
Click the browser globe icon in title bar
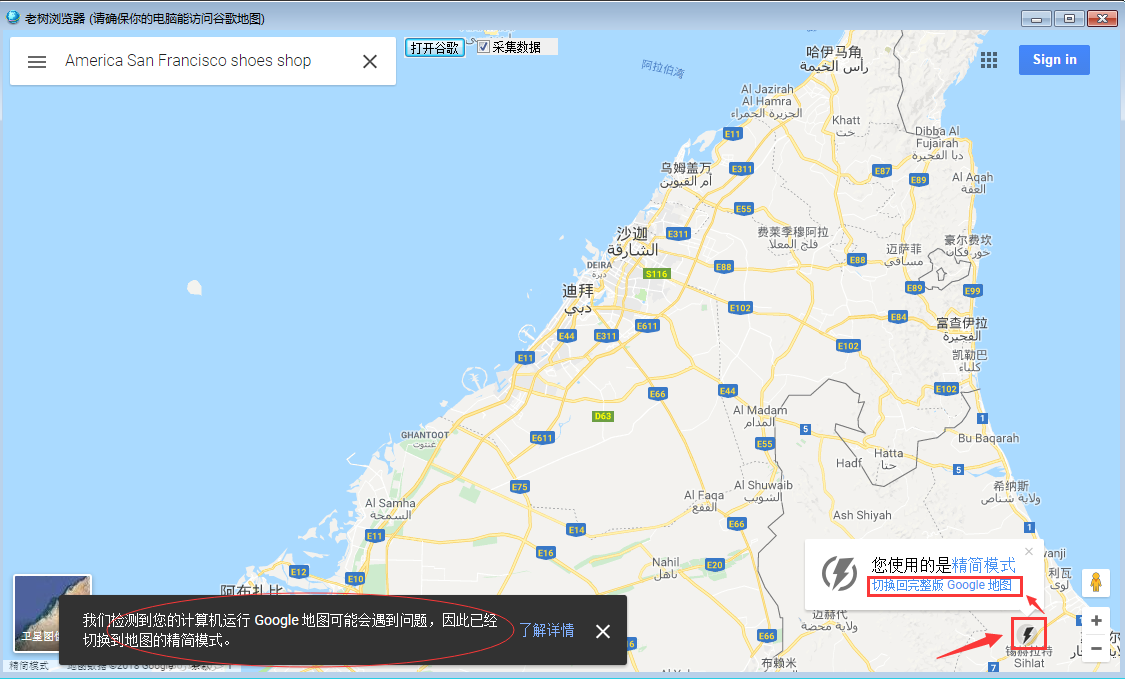click(12, 17)
